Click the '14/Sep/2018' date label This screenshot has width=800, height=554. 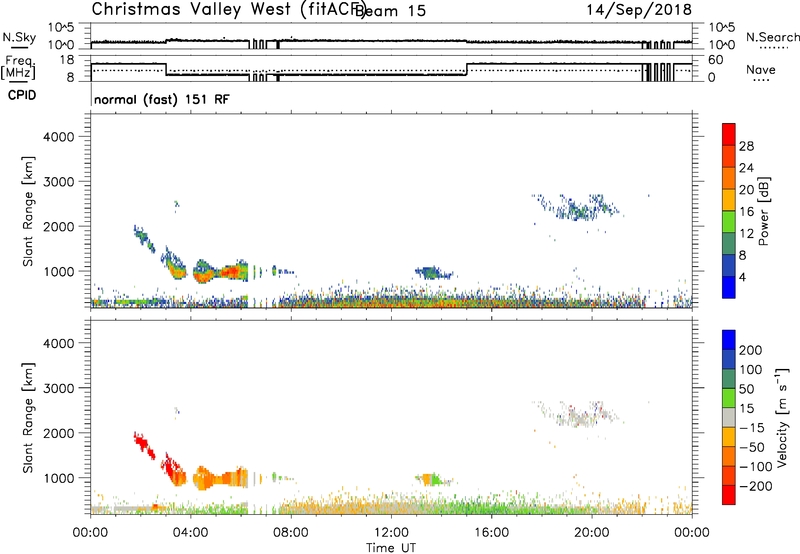pos(639,9)
